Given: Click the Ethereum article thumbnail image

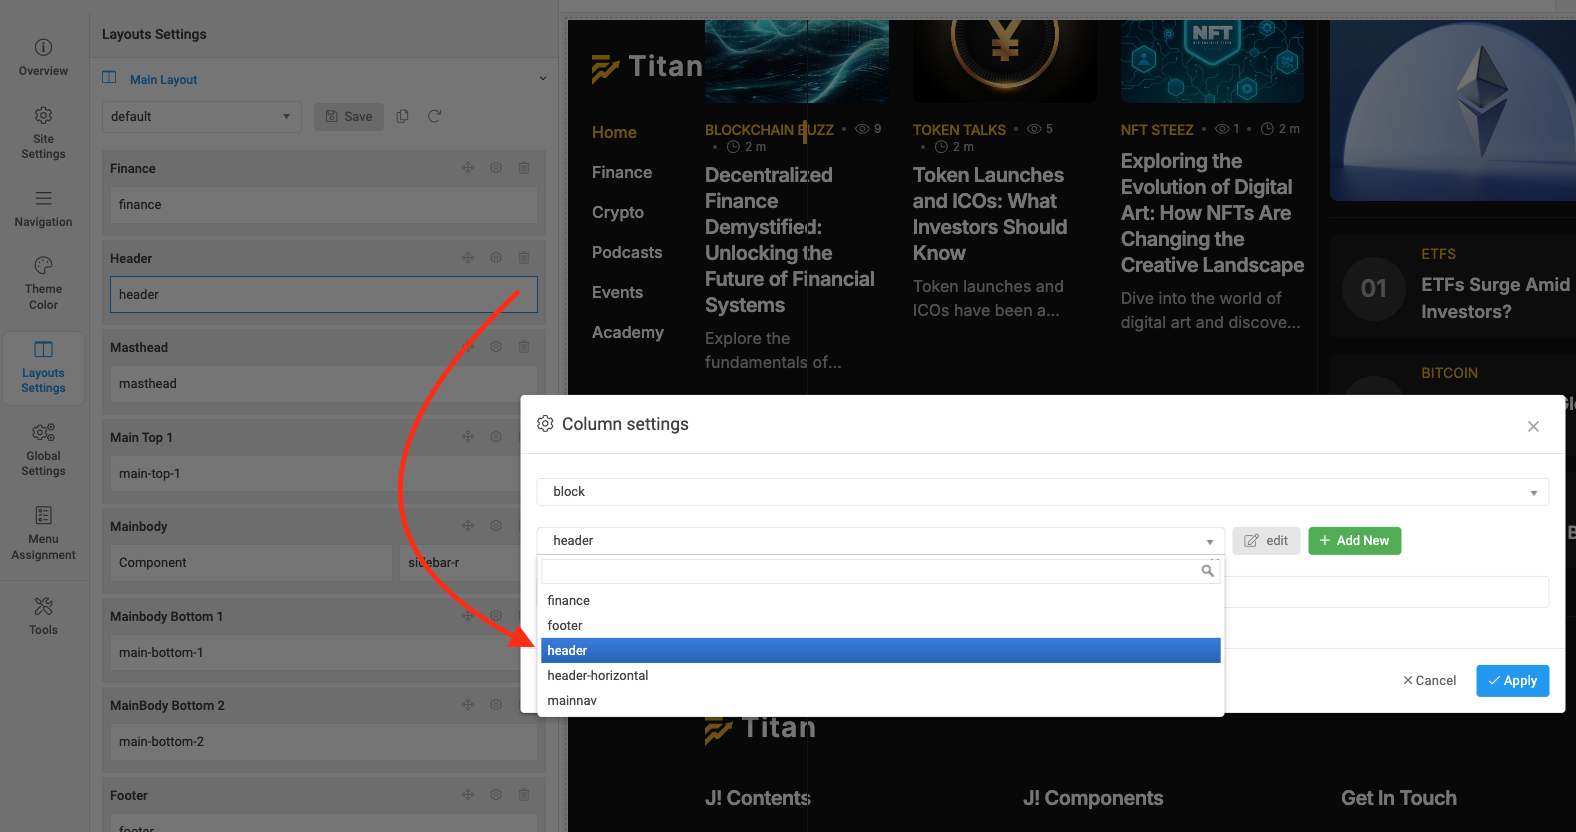Looking at the screenshot, I should point(1453,110).
